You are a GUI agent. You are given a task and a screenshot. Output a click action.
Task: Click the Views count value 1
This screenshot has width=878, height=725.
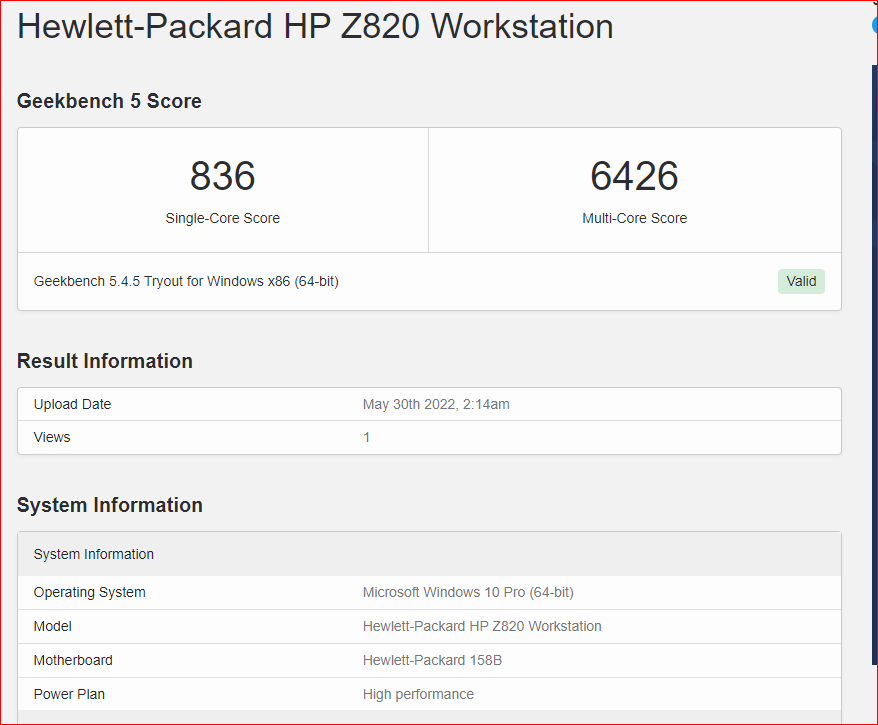(x=366, y=437)
